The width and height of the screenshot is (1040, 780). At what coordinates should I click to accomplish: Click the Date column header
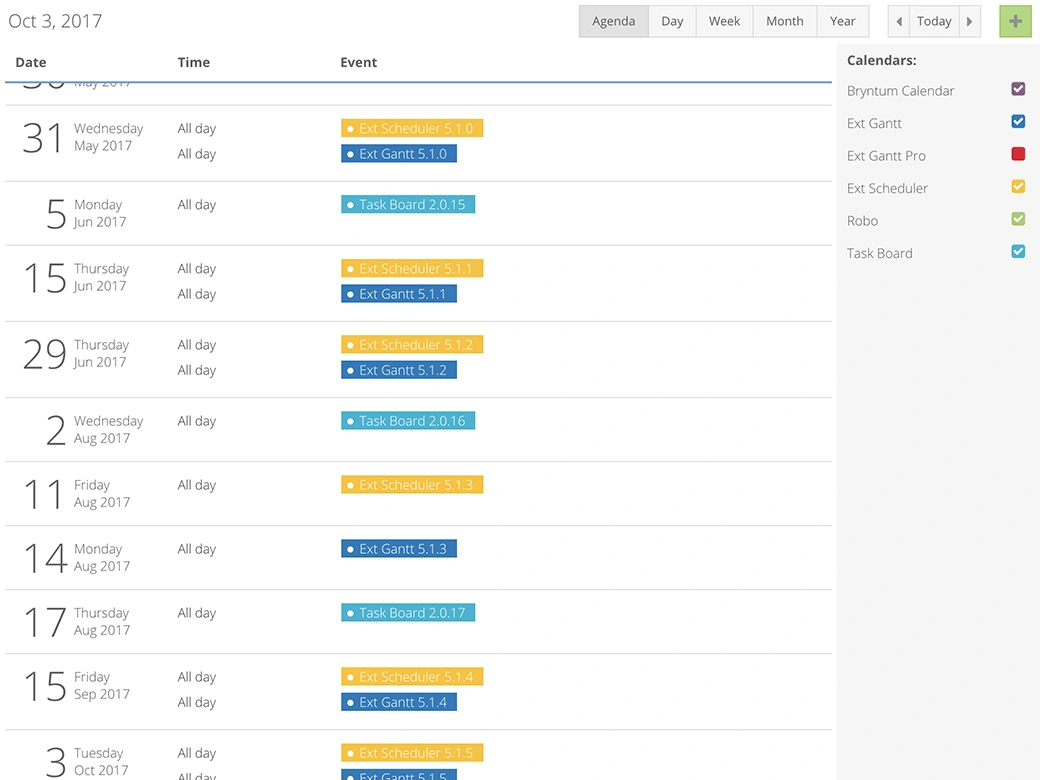click(x=31, y=62)
